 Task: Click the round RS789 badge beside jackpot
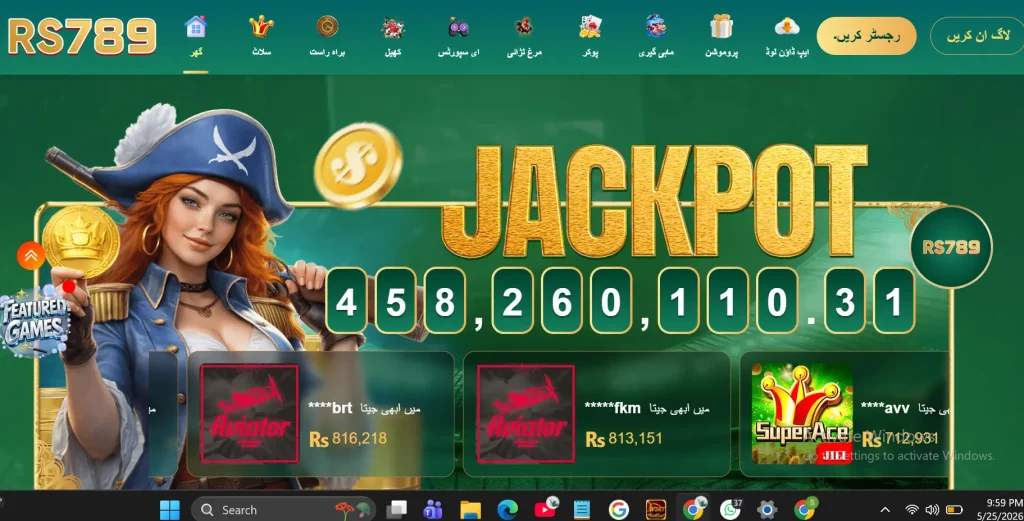click(x=951, y=247)
